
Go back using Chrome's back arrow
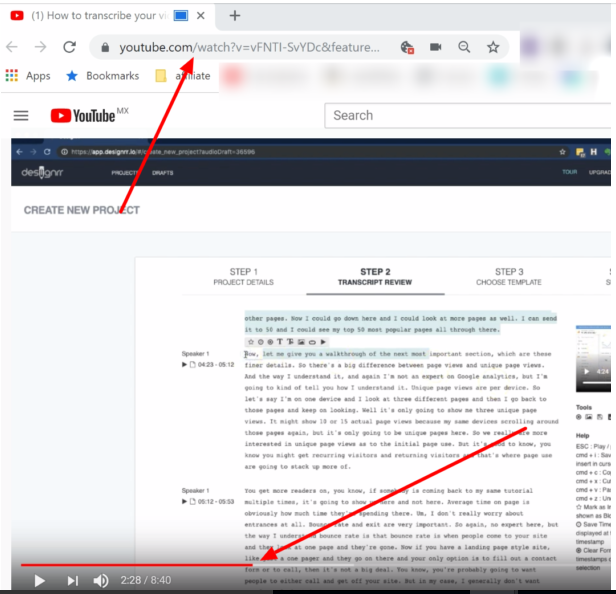click(12, 47)
